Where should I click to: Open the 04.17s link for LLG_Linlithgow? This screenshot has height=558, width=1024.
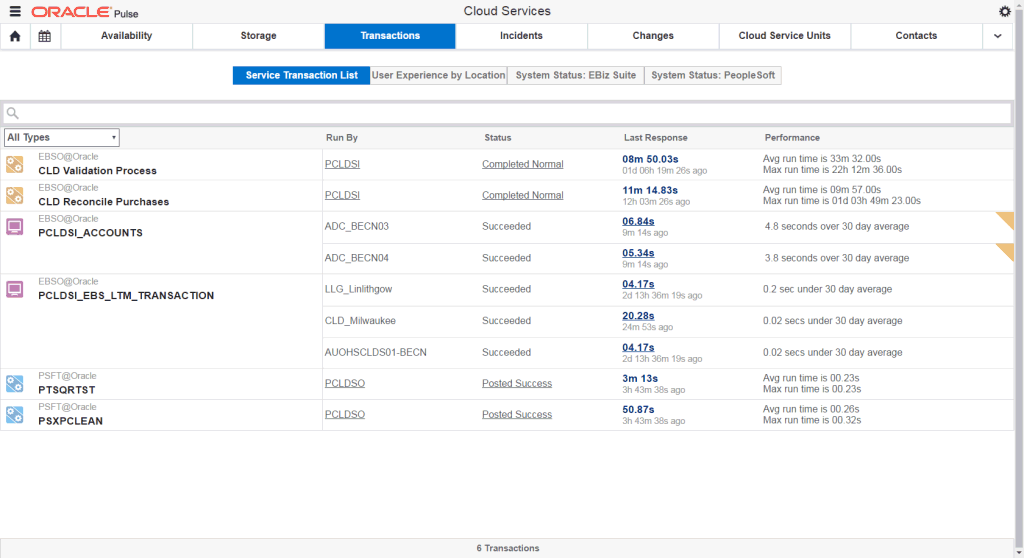click(638, 284)
